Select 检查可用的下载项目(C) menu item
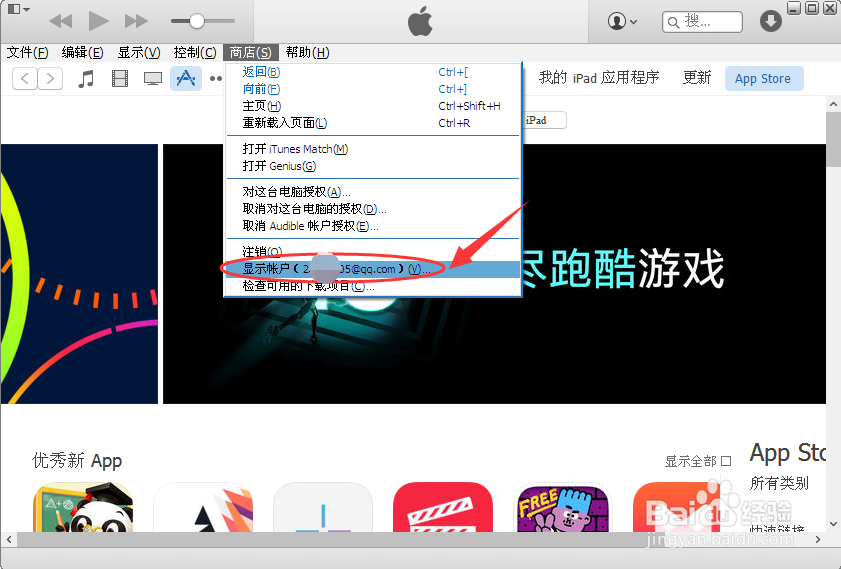The image size is (841, 569). click(373, 286)
